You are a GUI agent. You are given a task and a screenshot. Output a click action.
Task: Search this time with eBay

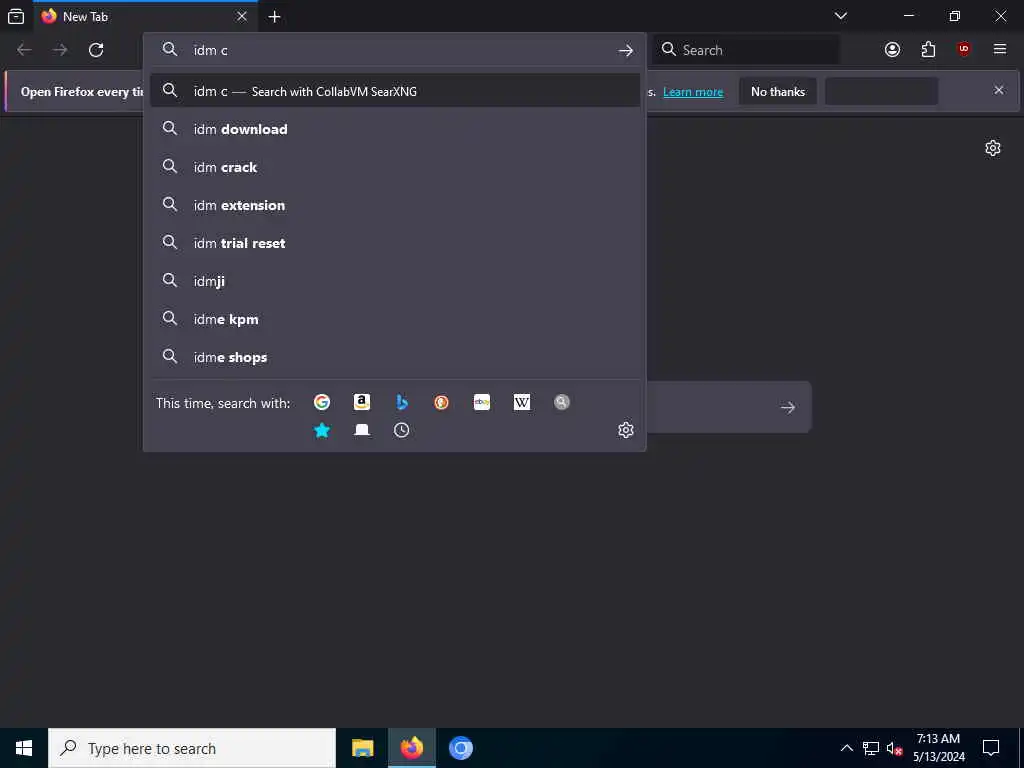(482, 402)
